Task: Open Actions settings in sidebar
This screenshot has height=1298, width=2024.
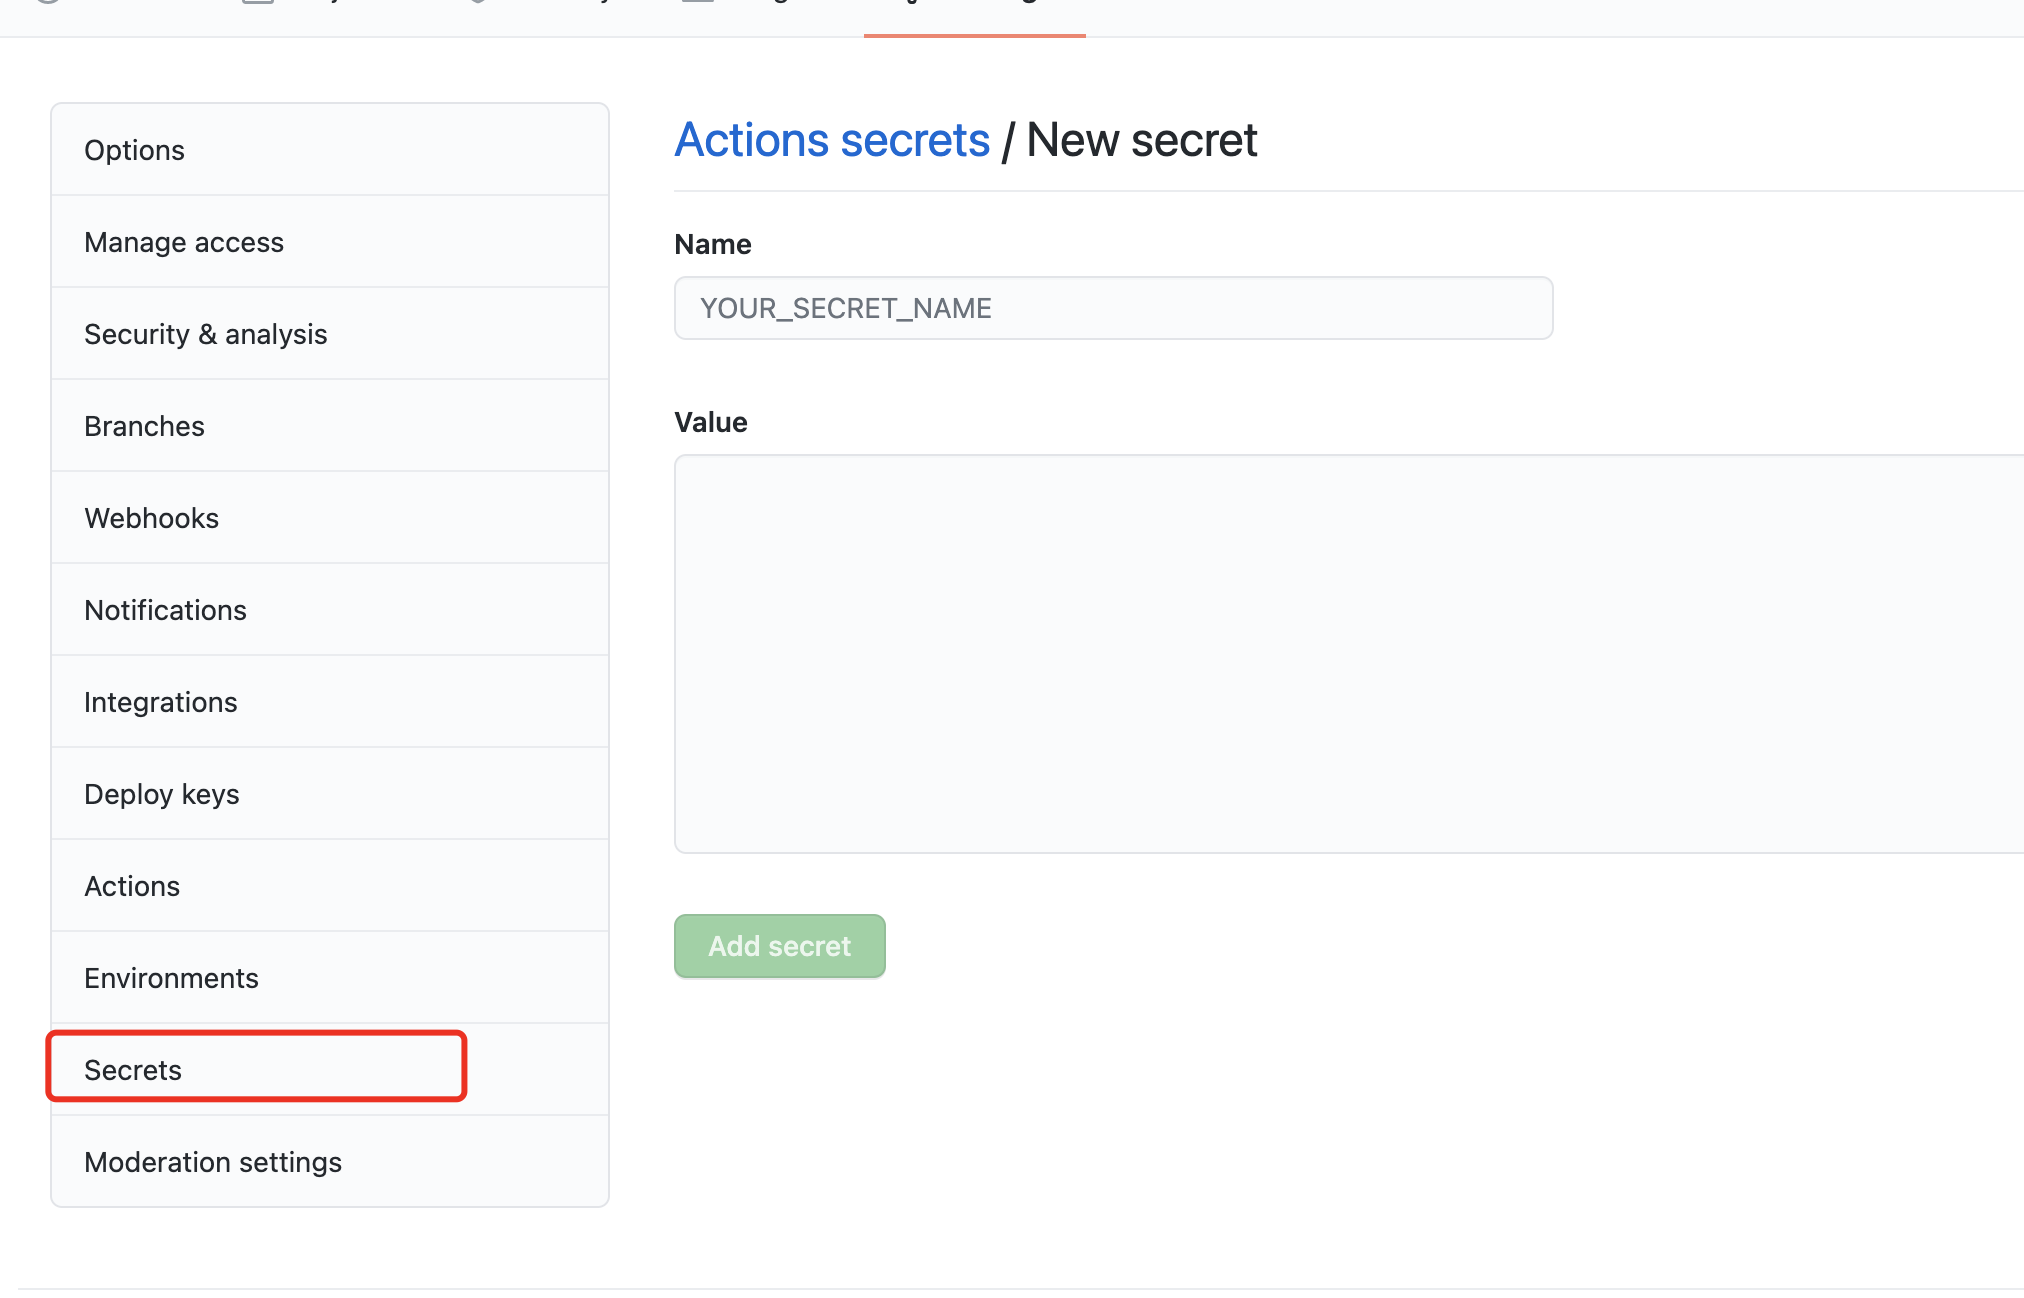Action: tap(132, 886)
